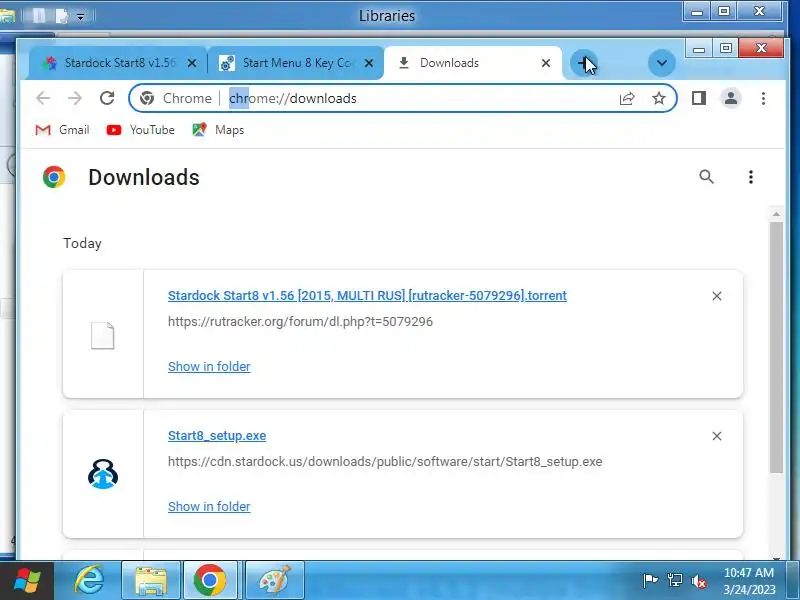
Task: Open the clock showing 10:47 AM
Action: coord(749,581)
